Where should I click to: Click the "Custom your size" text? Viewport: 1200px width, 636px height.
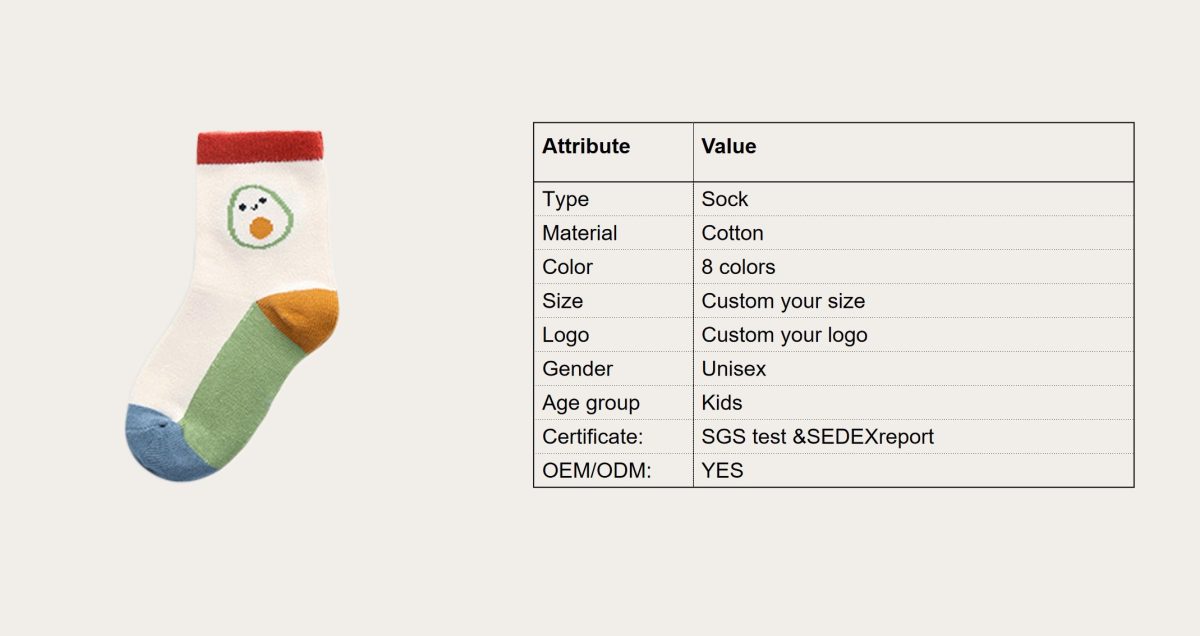coord(783,301)
